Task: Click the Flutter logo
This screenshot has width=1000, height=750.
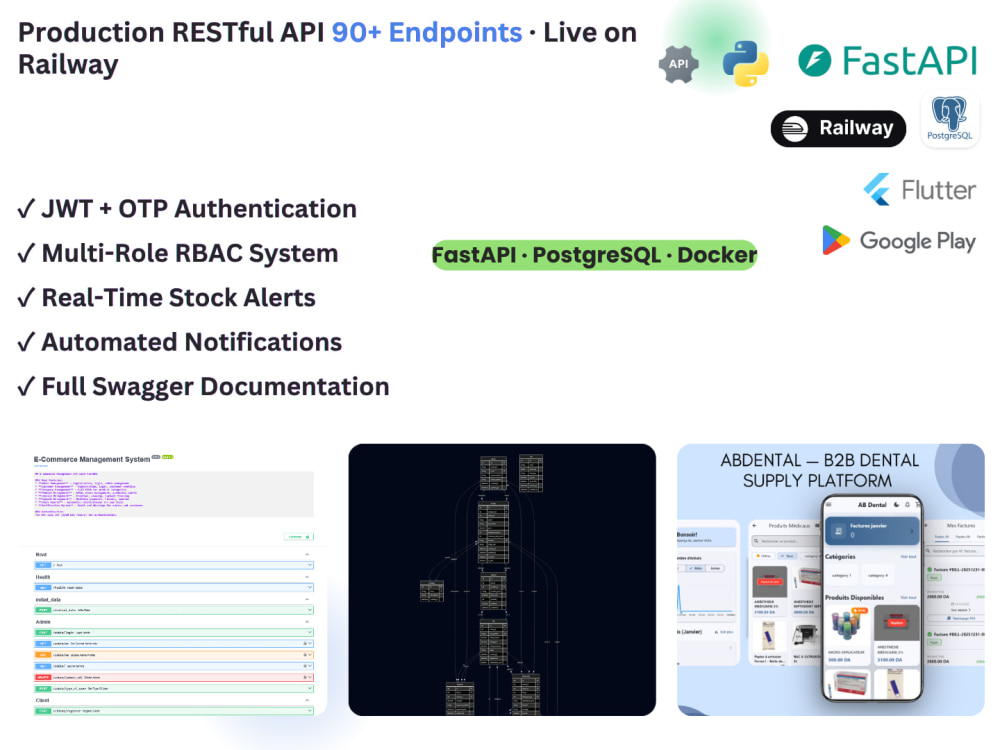Action: pos(876,189)
